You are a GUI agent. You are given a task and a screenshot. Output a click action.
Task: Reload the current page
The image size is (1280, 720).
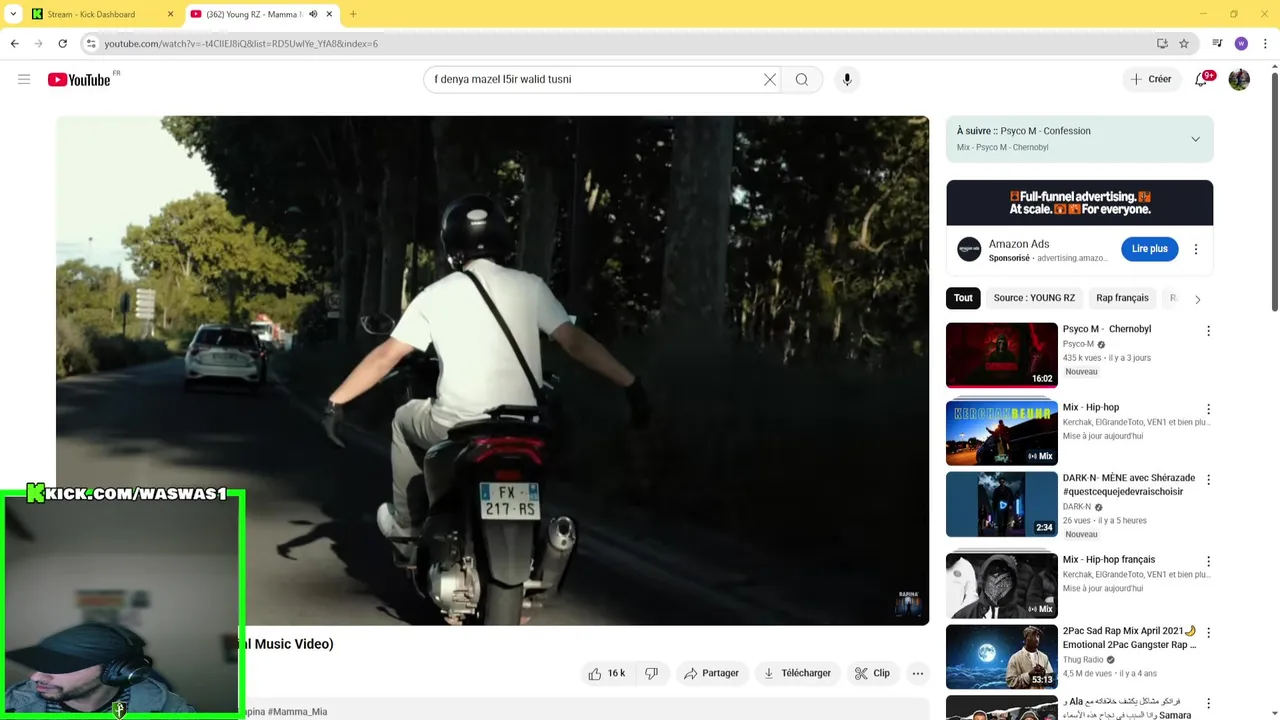[62, 44]
